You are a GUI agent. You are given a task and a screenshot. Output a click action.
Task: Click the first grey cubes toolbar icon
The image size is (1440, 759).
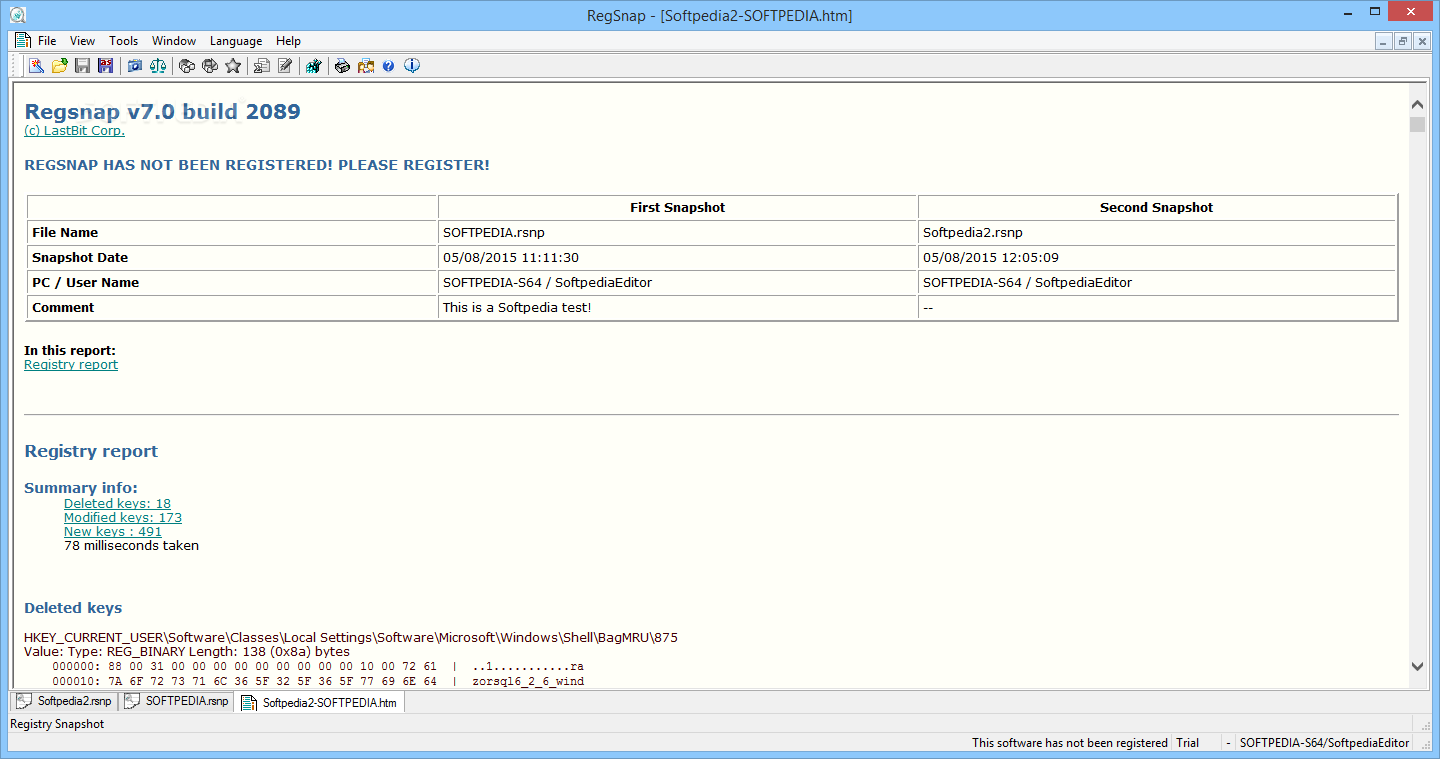pyautogui.click(x=187, y=66)
